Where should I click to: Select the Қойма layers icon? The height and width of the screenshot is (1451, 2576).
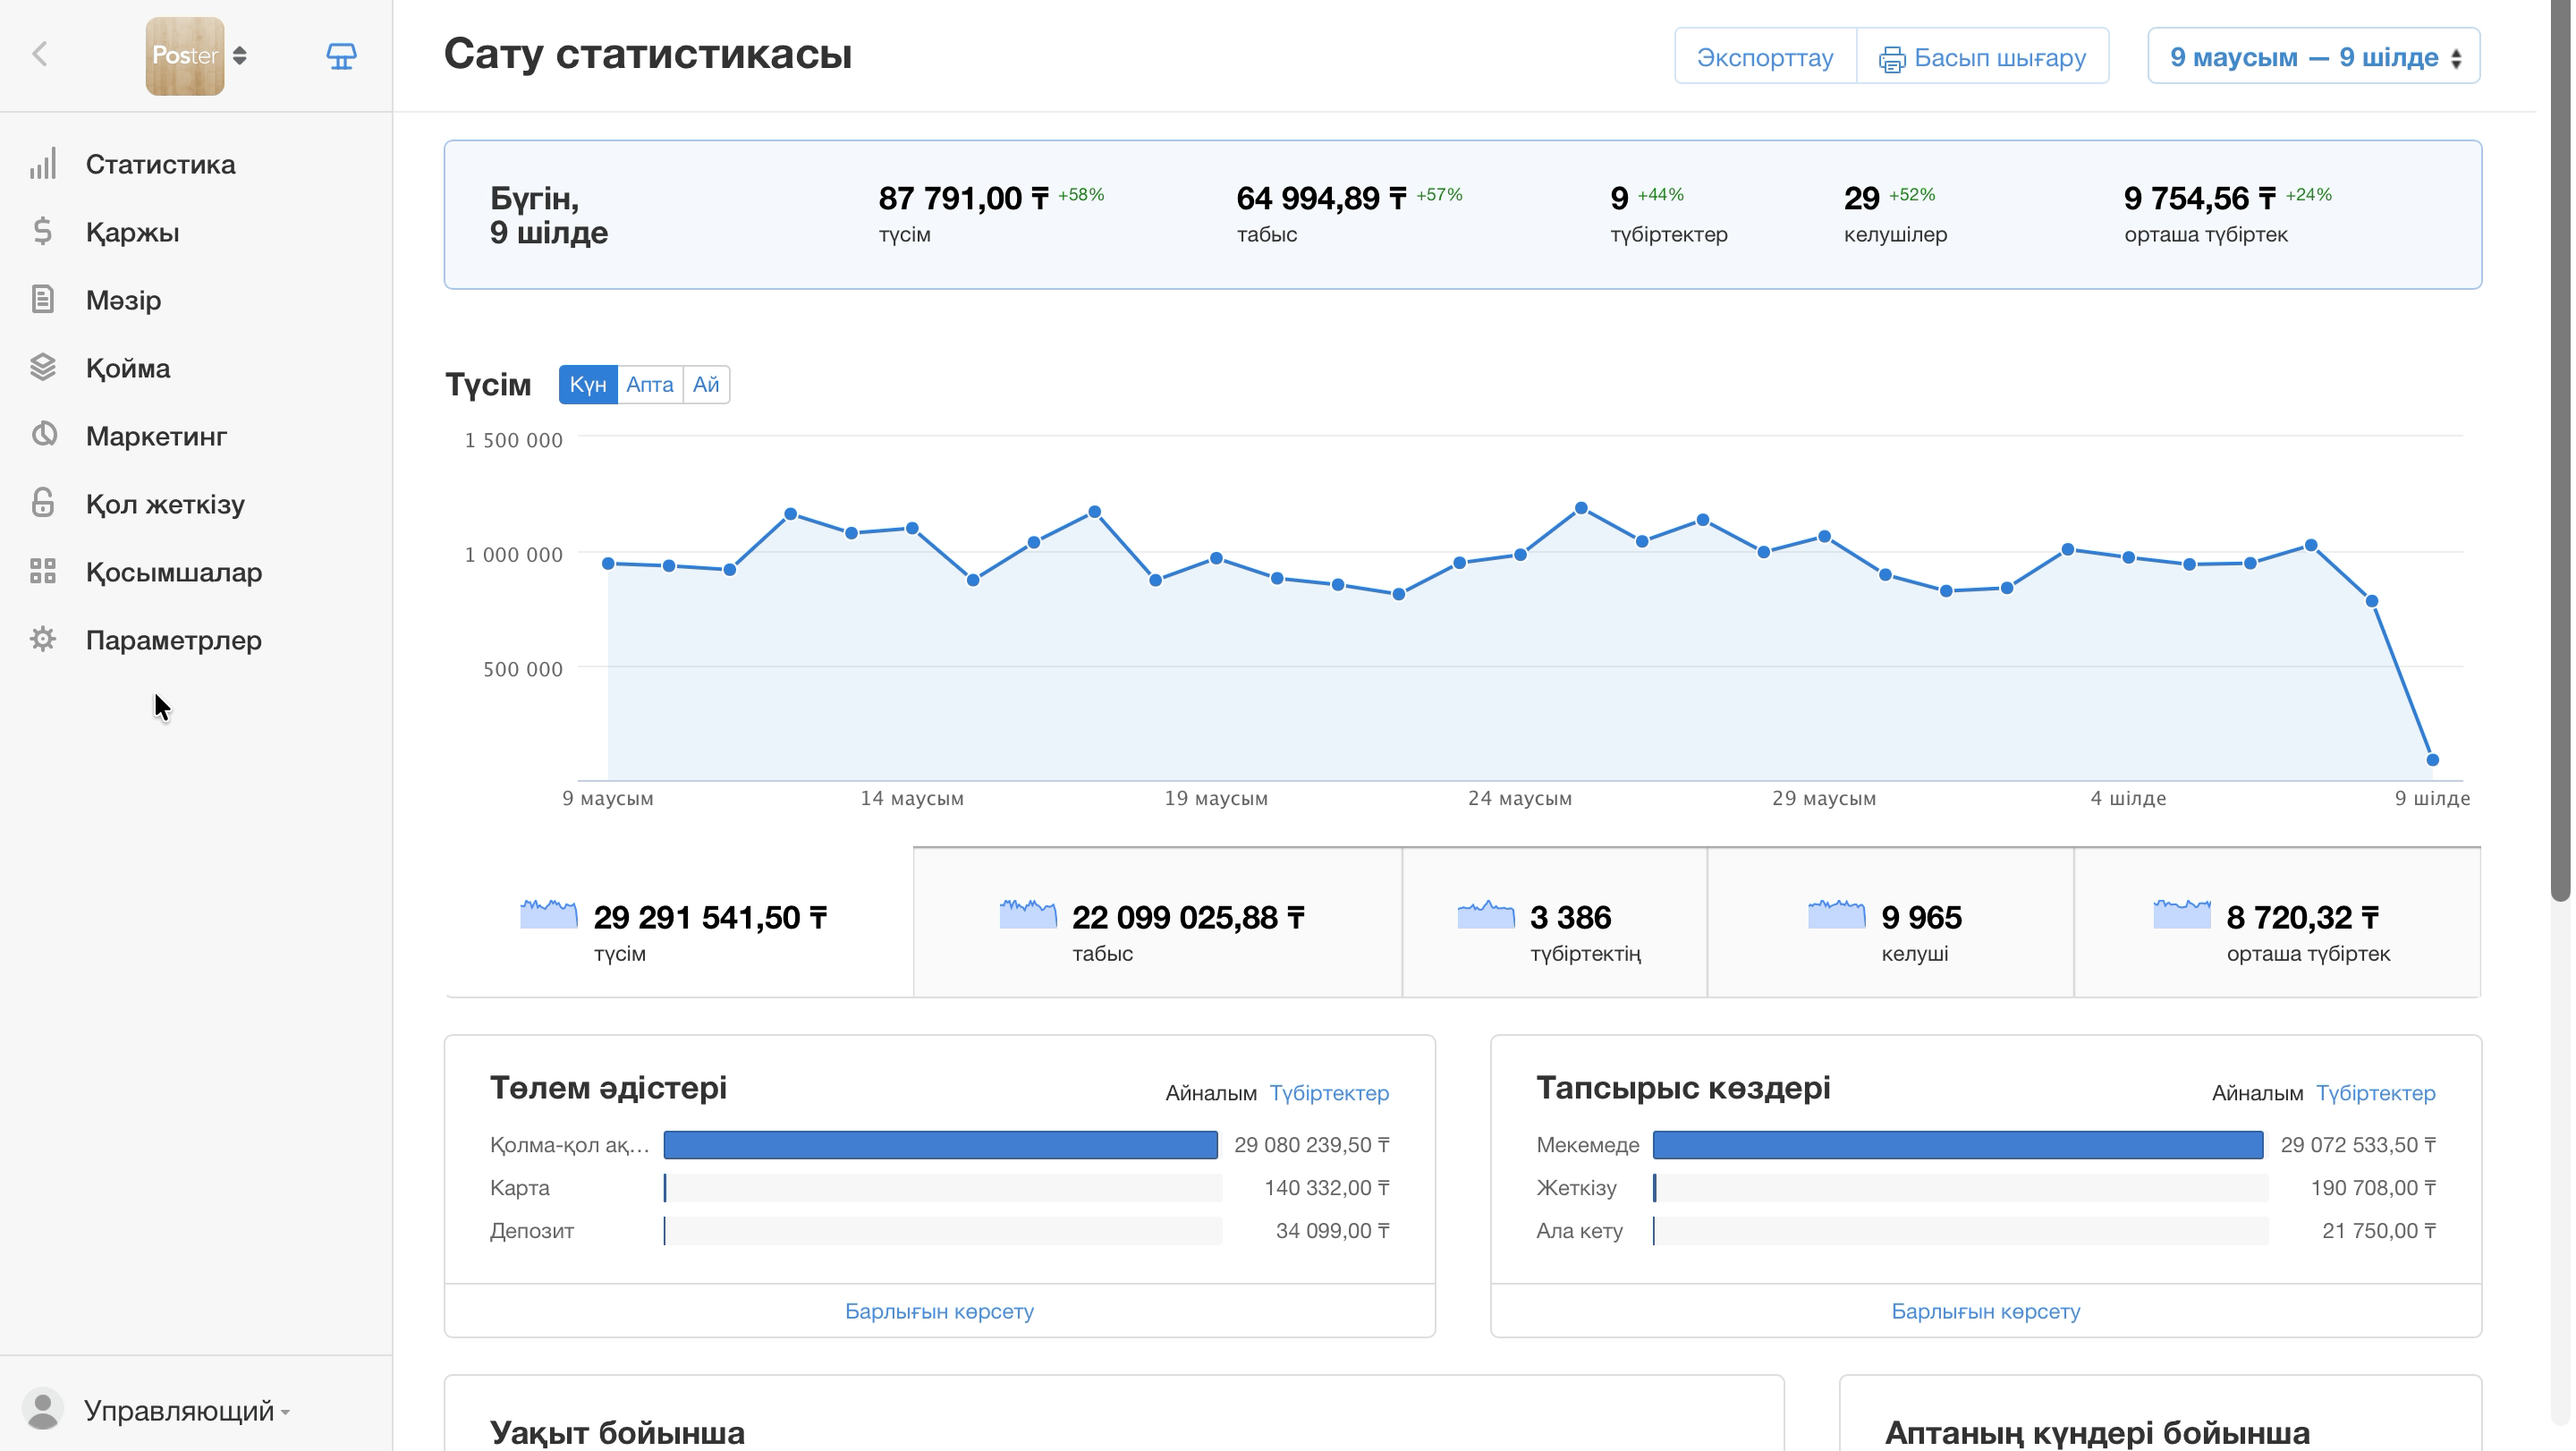[43, 368]
